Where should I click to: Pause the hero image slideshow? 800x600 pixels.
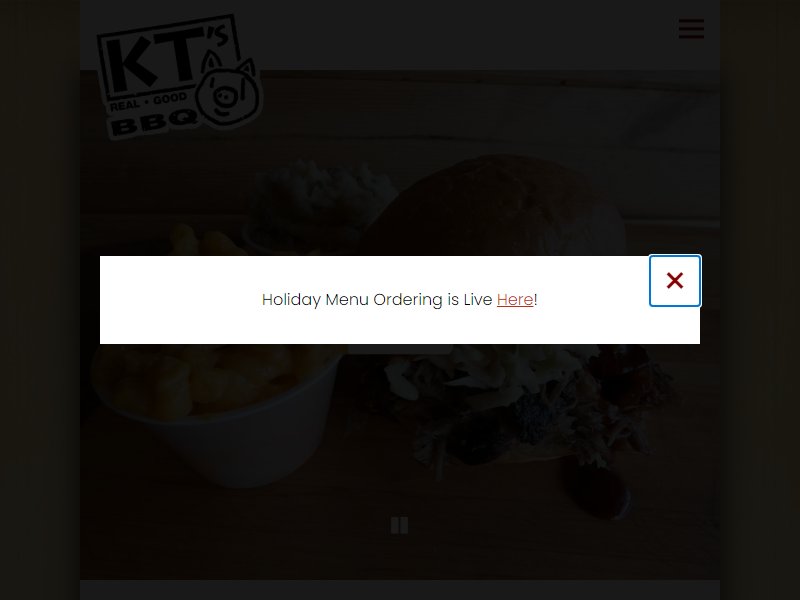(399, 525)
